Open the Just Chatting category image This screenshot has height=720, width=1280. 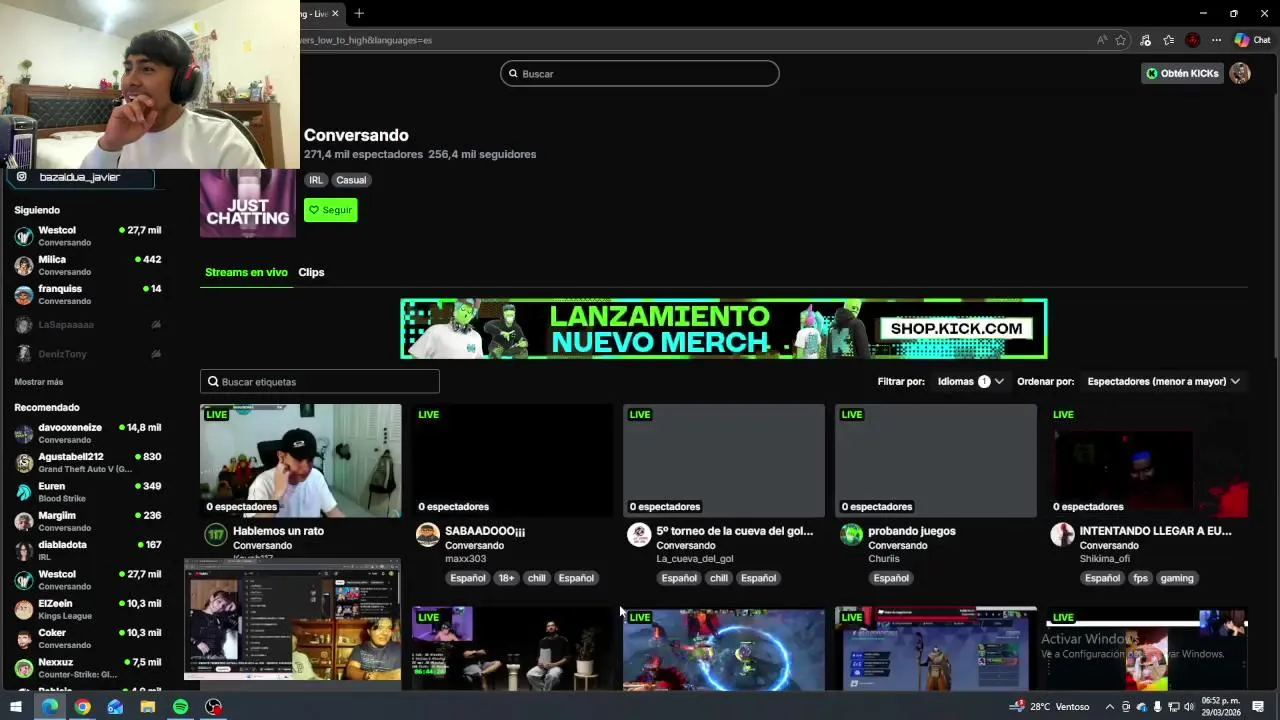248,203
